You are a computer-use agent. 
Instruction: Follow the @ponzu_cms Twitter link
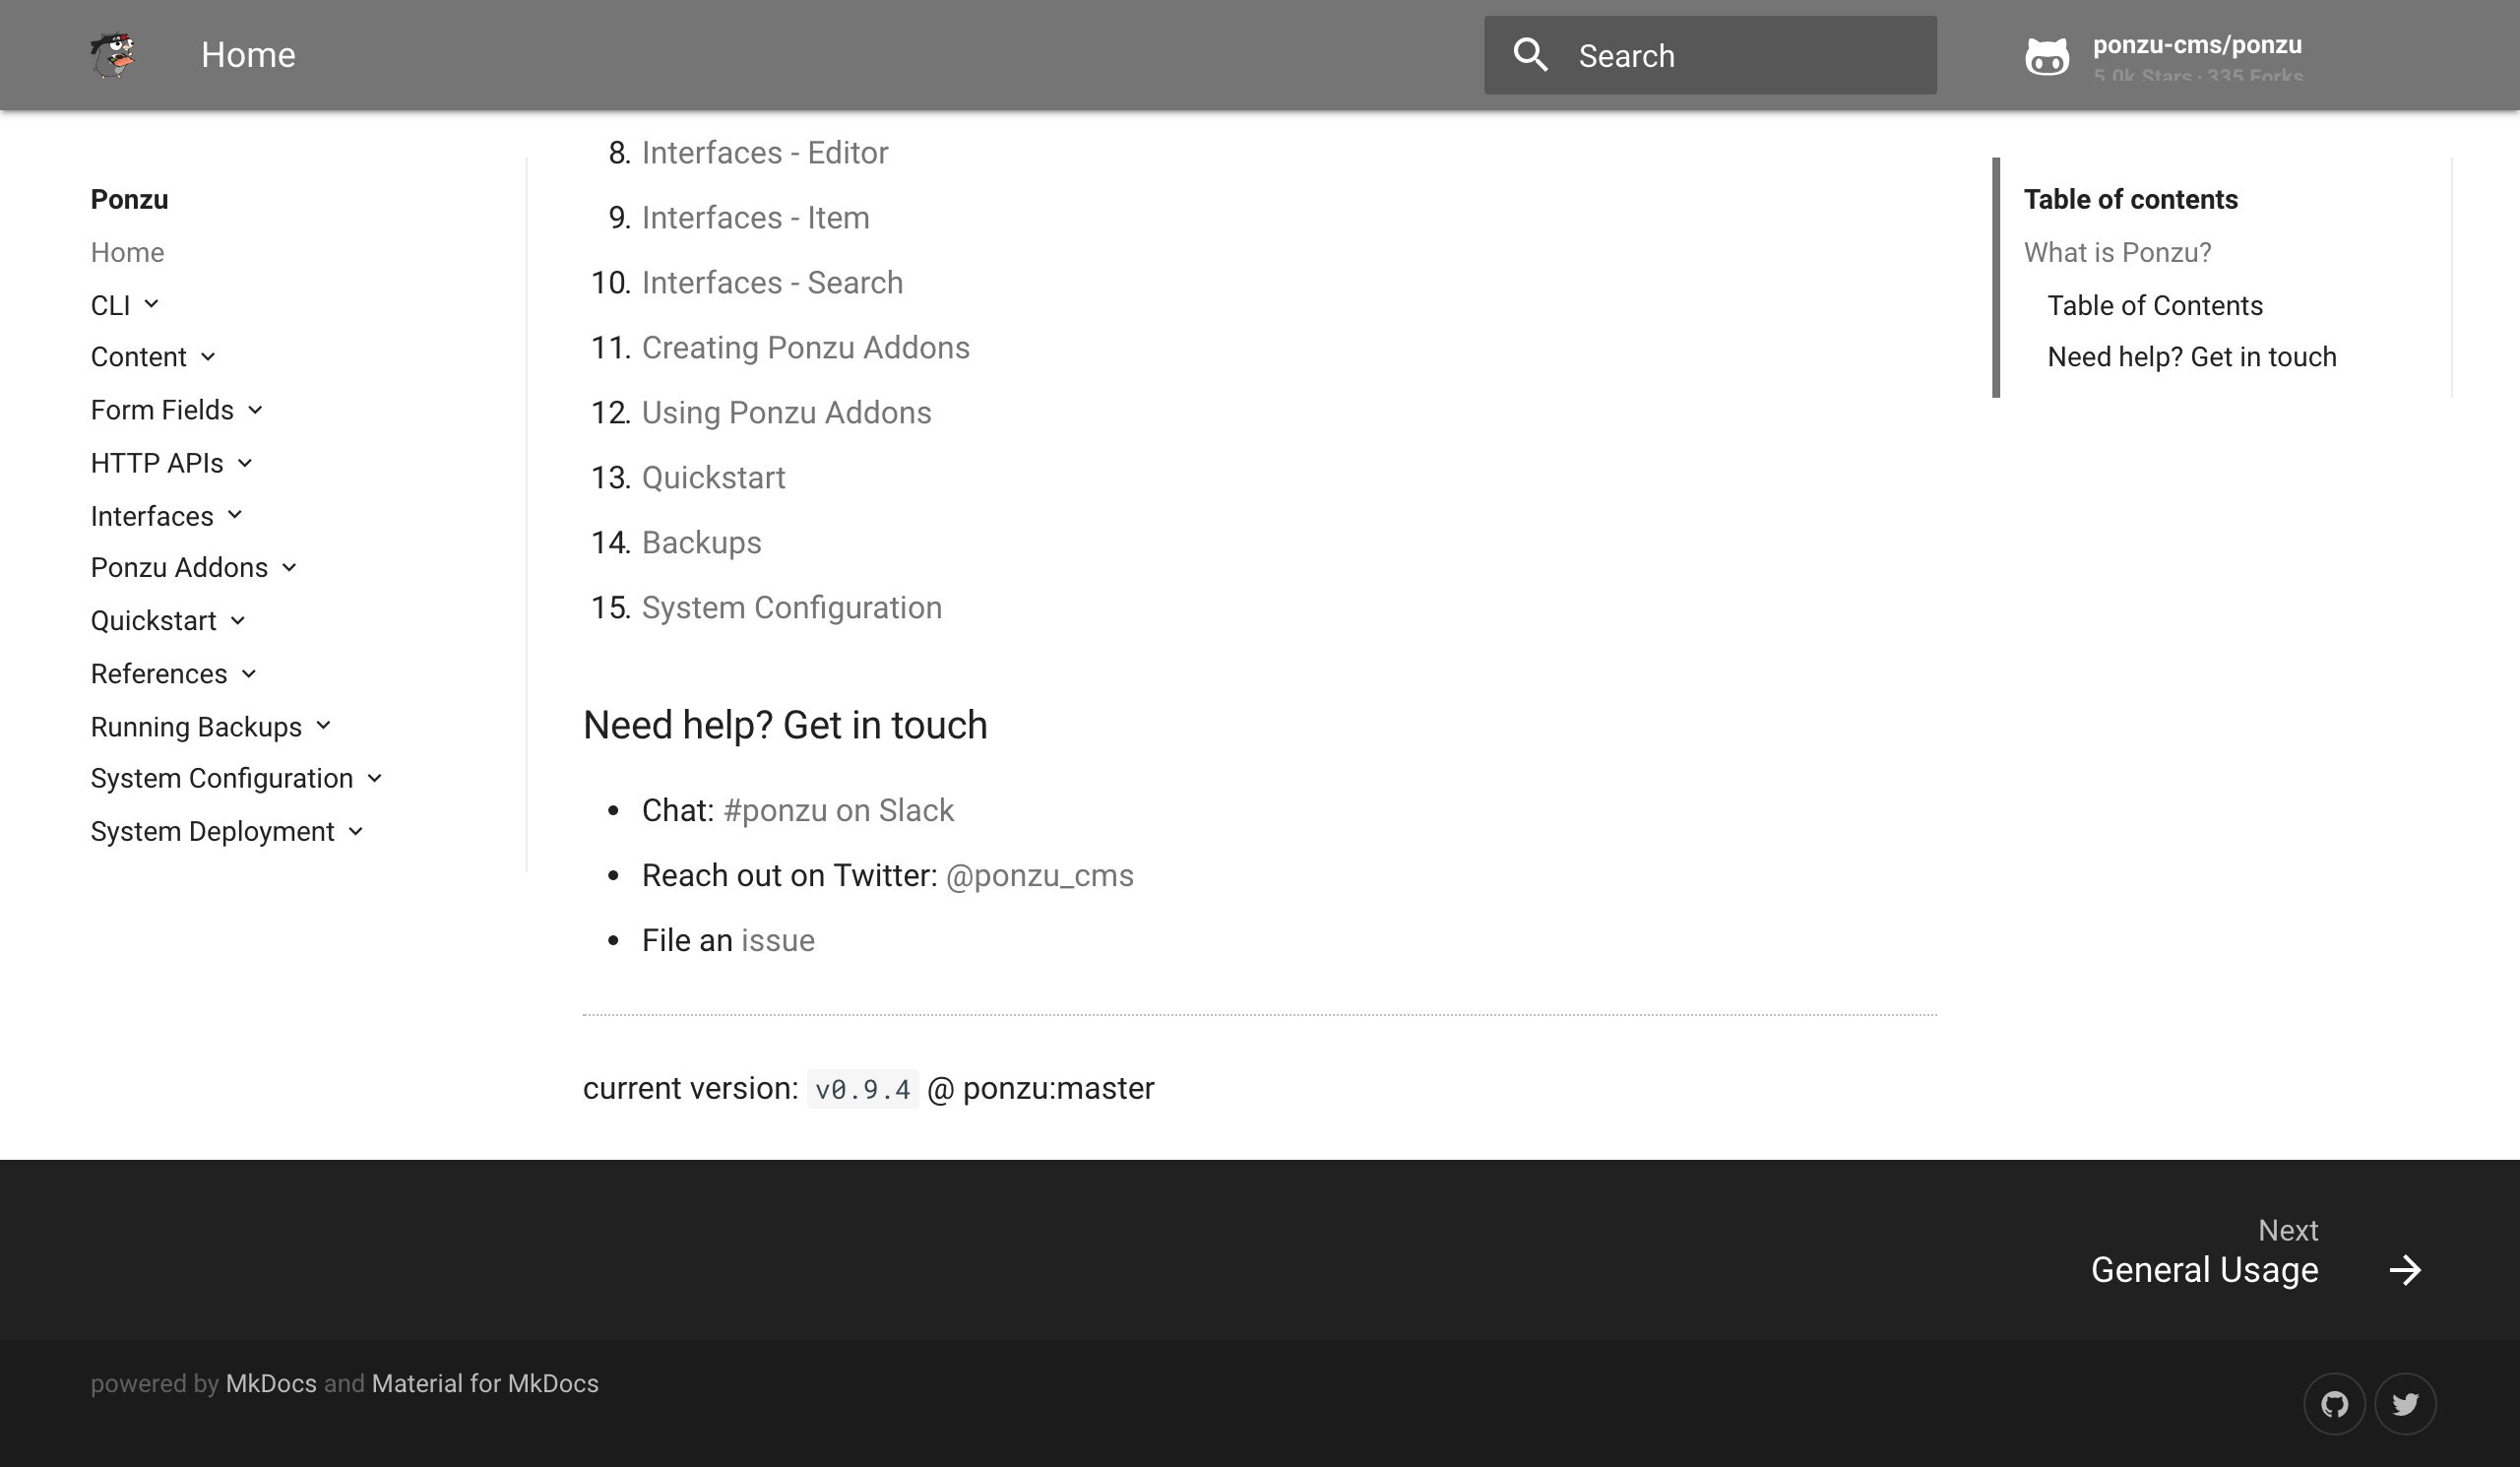1039,875
